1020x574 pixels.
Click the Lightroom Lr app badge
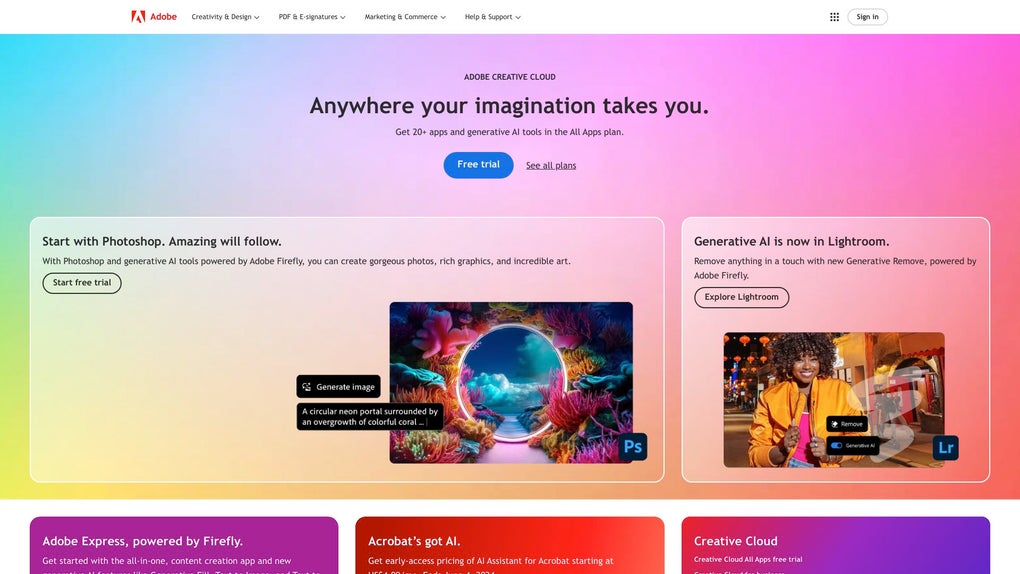click(x=945, y=448)
